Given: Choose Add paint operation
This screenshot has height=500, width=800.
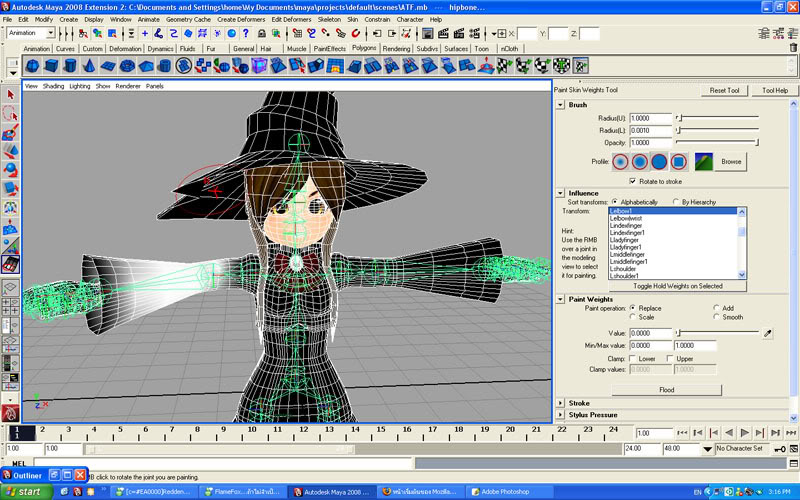Looking at the screenshot, I should [x=716, y=308].
